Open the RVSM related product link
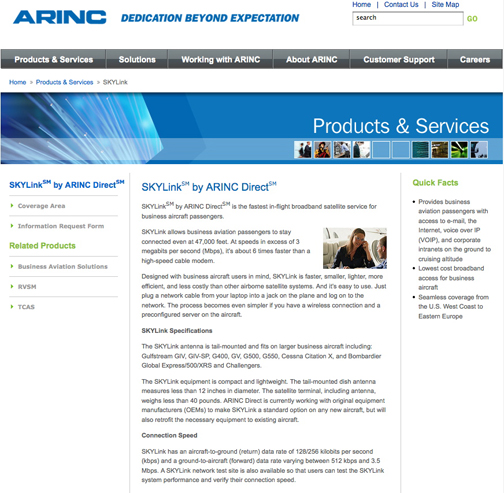The height and width of the screenshot is (493, 504). [x=27, y=287]
